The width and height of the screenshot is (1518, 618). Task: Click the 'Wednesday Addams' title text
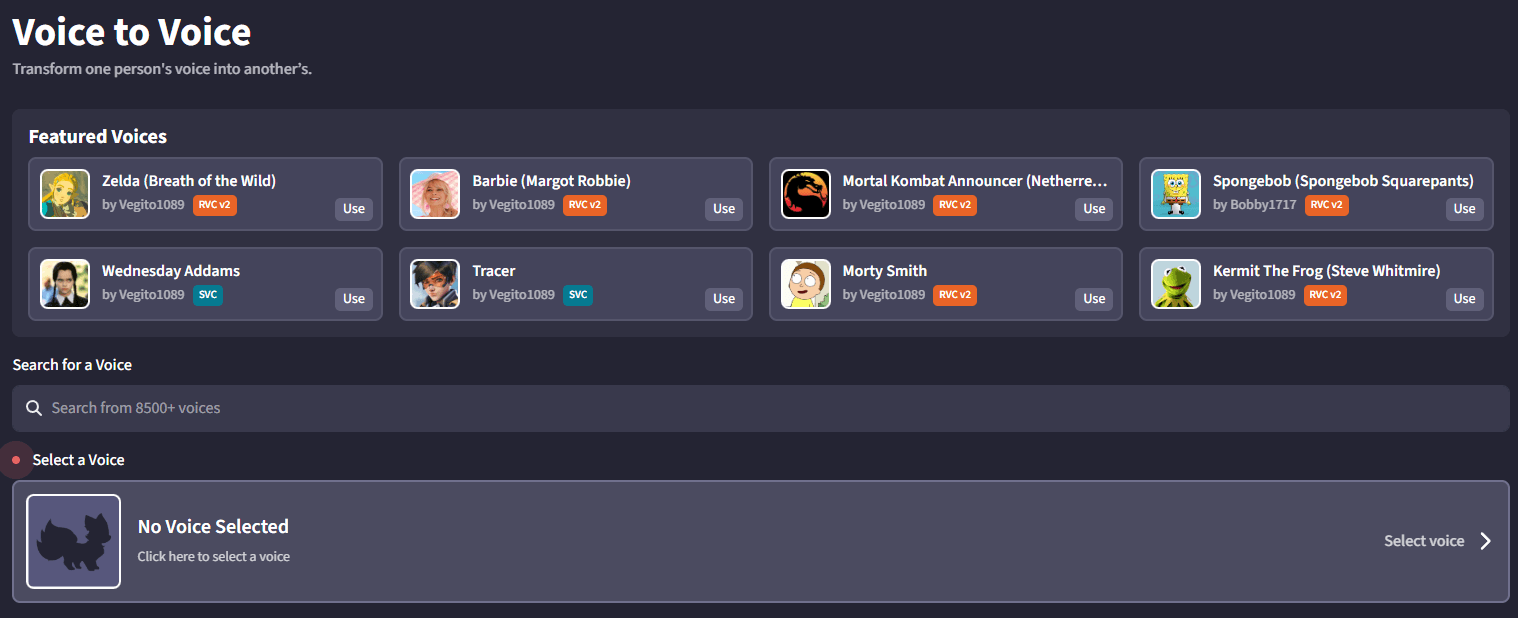[171, 271]
